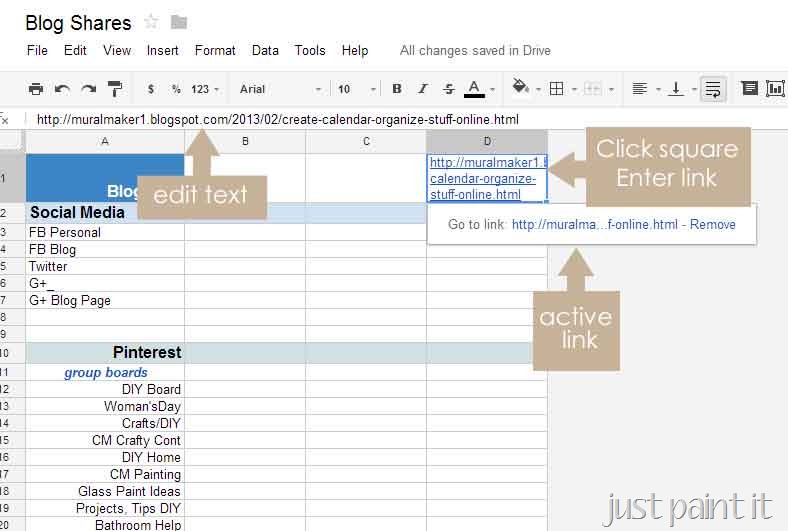The height and width of the screenshot is (531, 788).
Task: Expand the horizontal align dropdown arrow
Action: click(658, 89)
